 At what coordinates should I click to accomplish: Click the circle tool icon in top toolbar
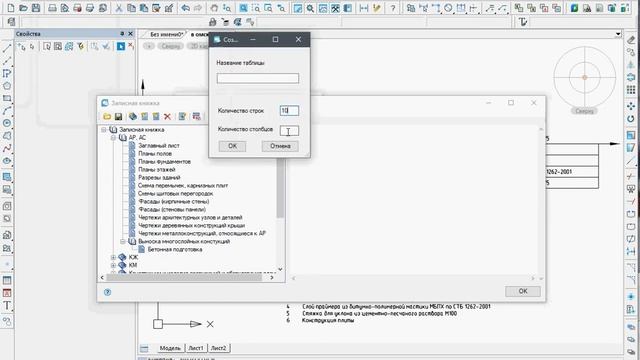pos(448,8)
